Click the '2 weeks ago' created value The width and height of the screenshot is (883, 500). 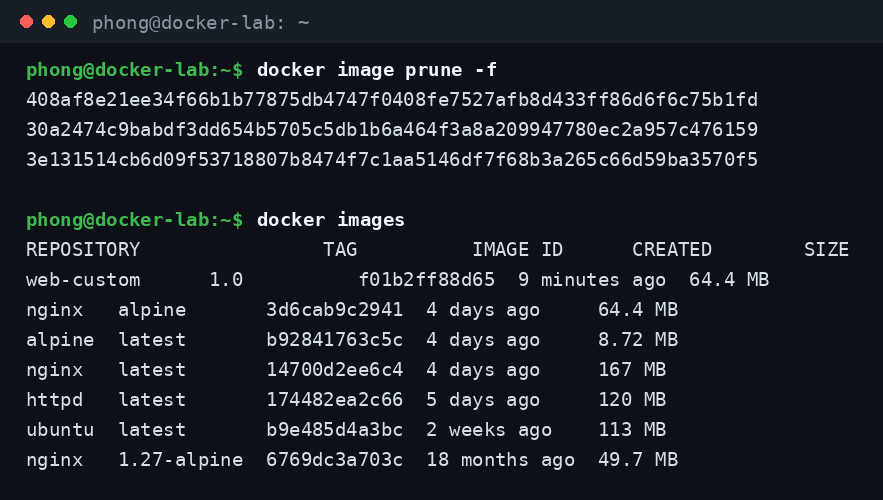[x=489, y=430]
